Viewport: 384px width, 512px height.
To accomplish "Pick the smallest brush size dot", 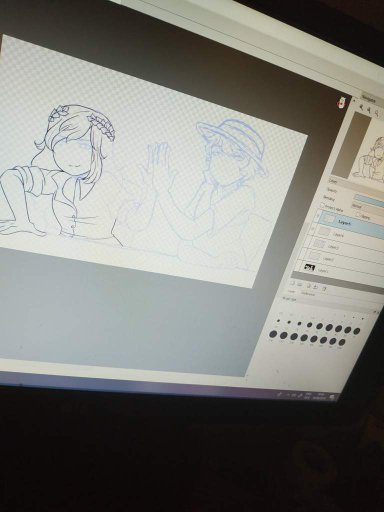I will (x=279, y=321).
